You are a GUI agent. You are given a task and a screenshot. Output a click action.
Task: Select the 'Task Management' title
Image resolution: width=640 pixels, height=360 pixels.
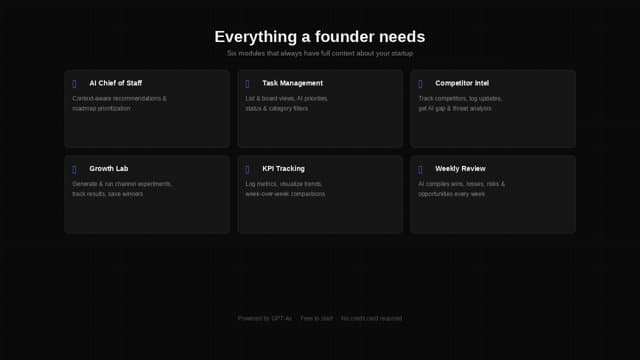point(292,83)
